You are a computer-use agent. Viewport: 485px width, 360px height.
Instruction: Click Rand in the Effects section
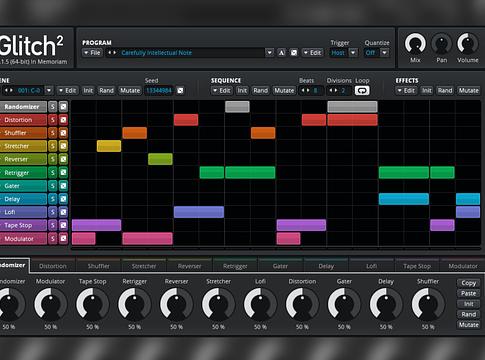pos(445,90)
